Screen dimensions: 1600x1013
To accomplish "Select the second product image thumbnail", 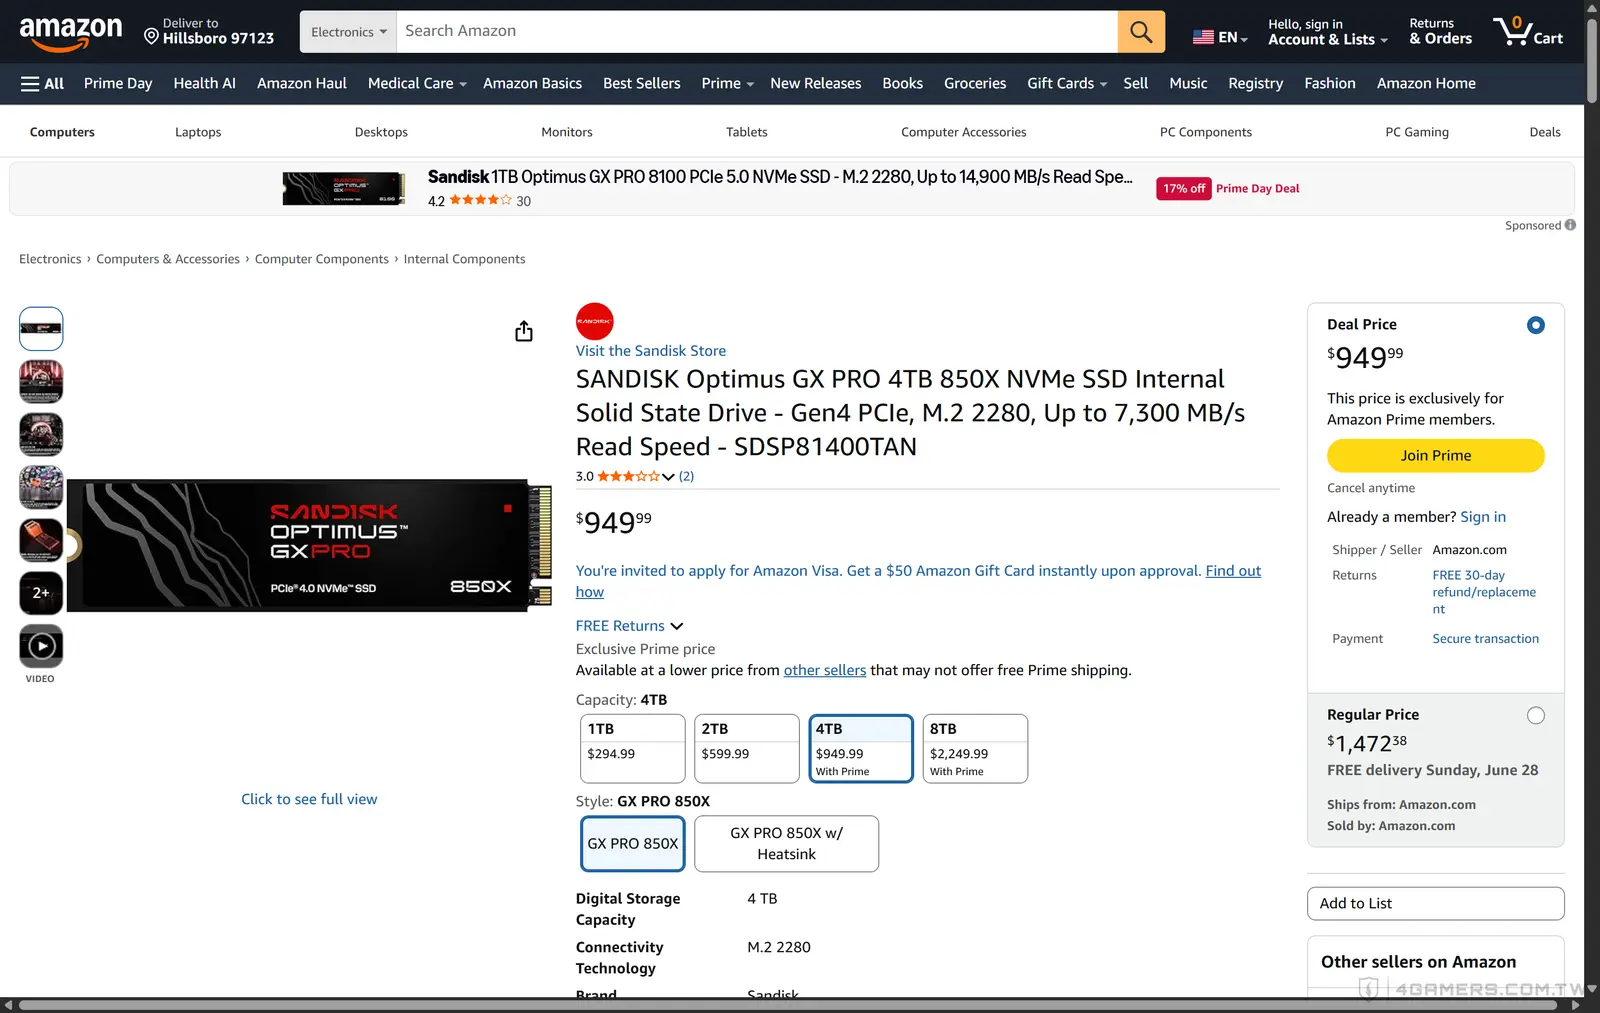I will pyautogui.click(x=41, y=381).
